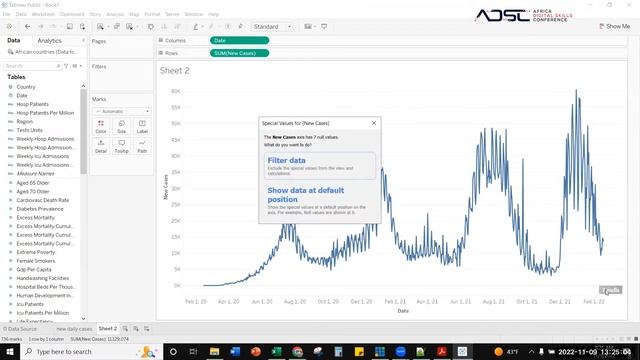Image resolution: width=640 pixels, height=360 pixels.
Task: Click the Sort Ascending toolbar icon
Action: tap(164, 27)
